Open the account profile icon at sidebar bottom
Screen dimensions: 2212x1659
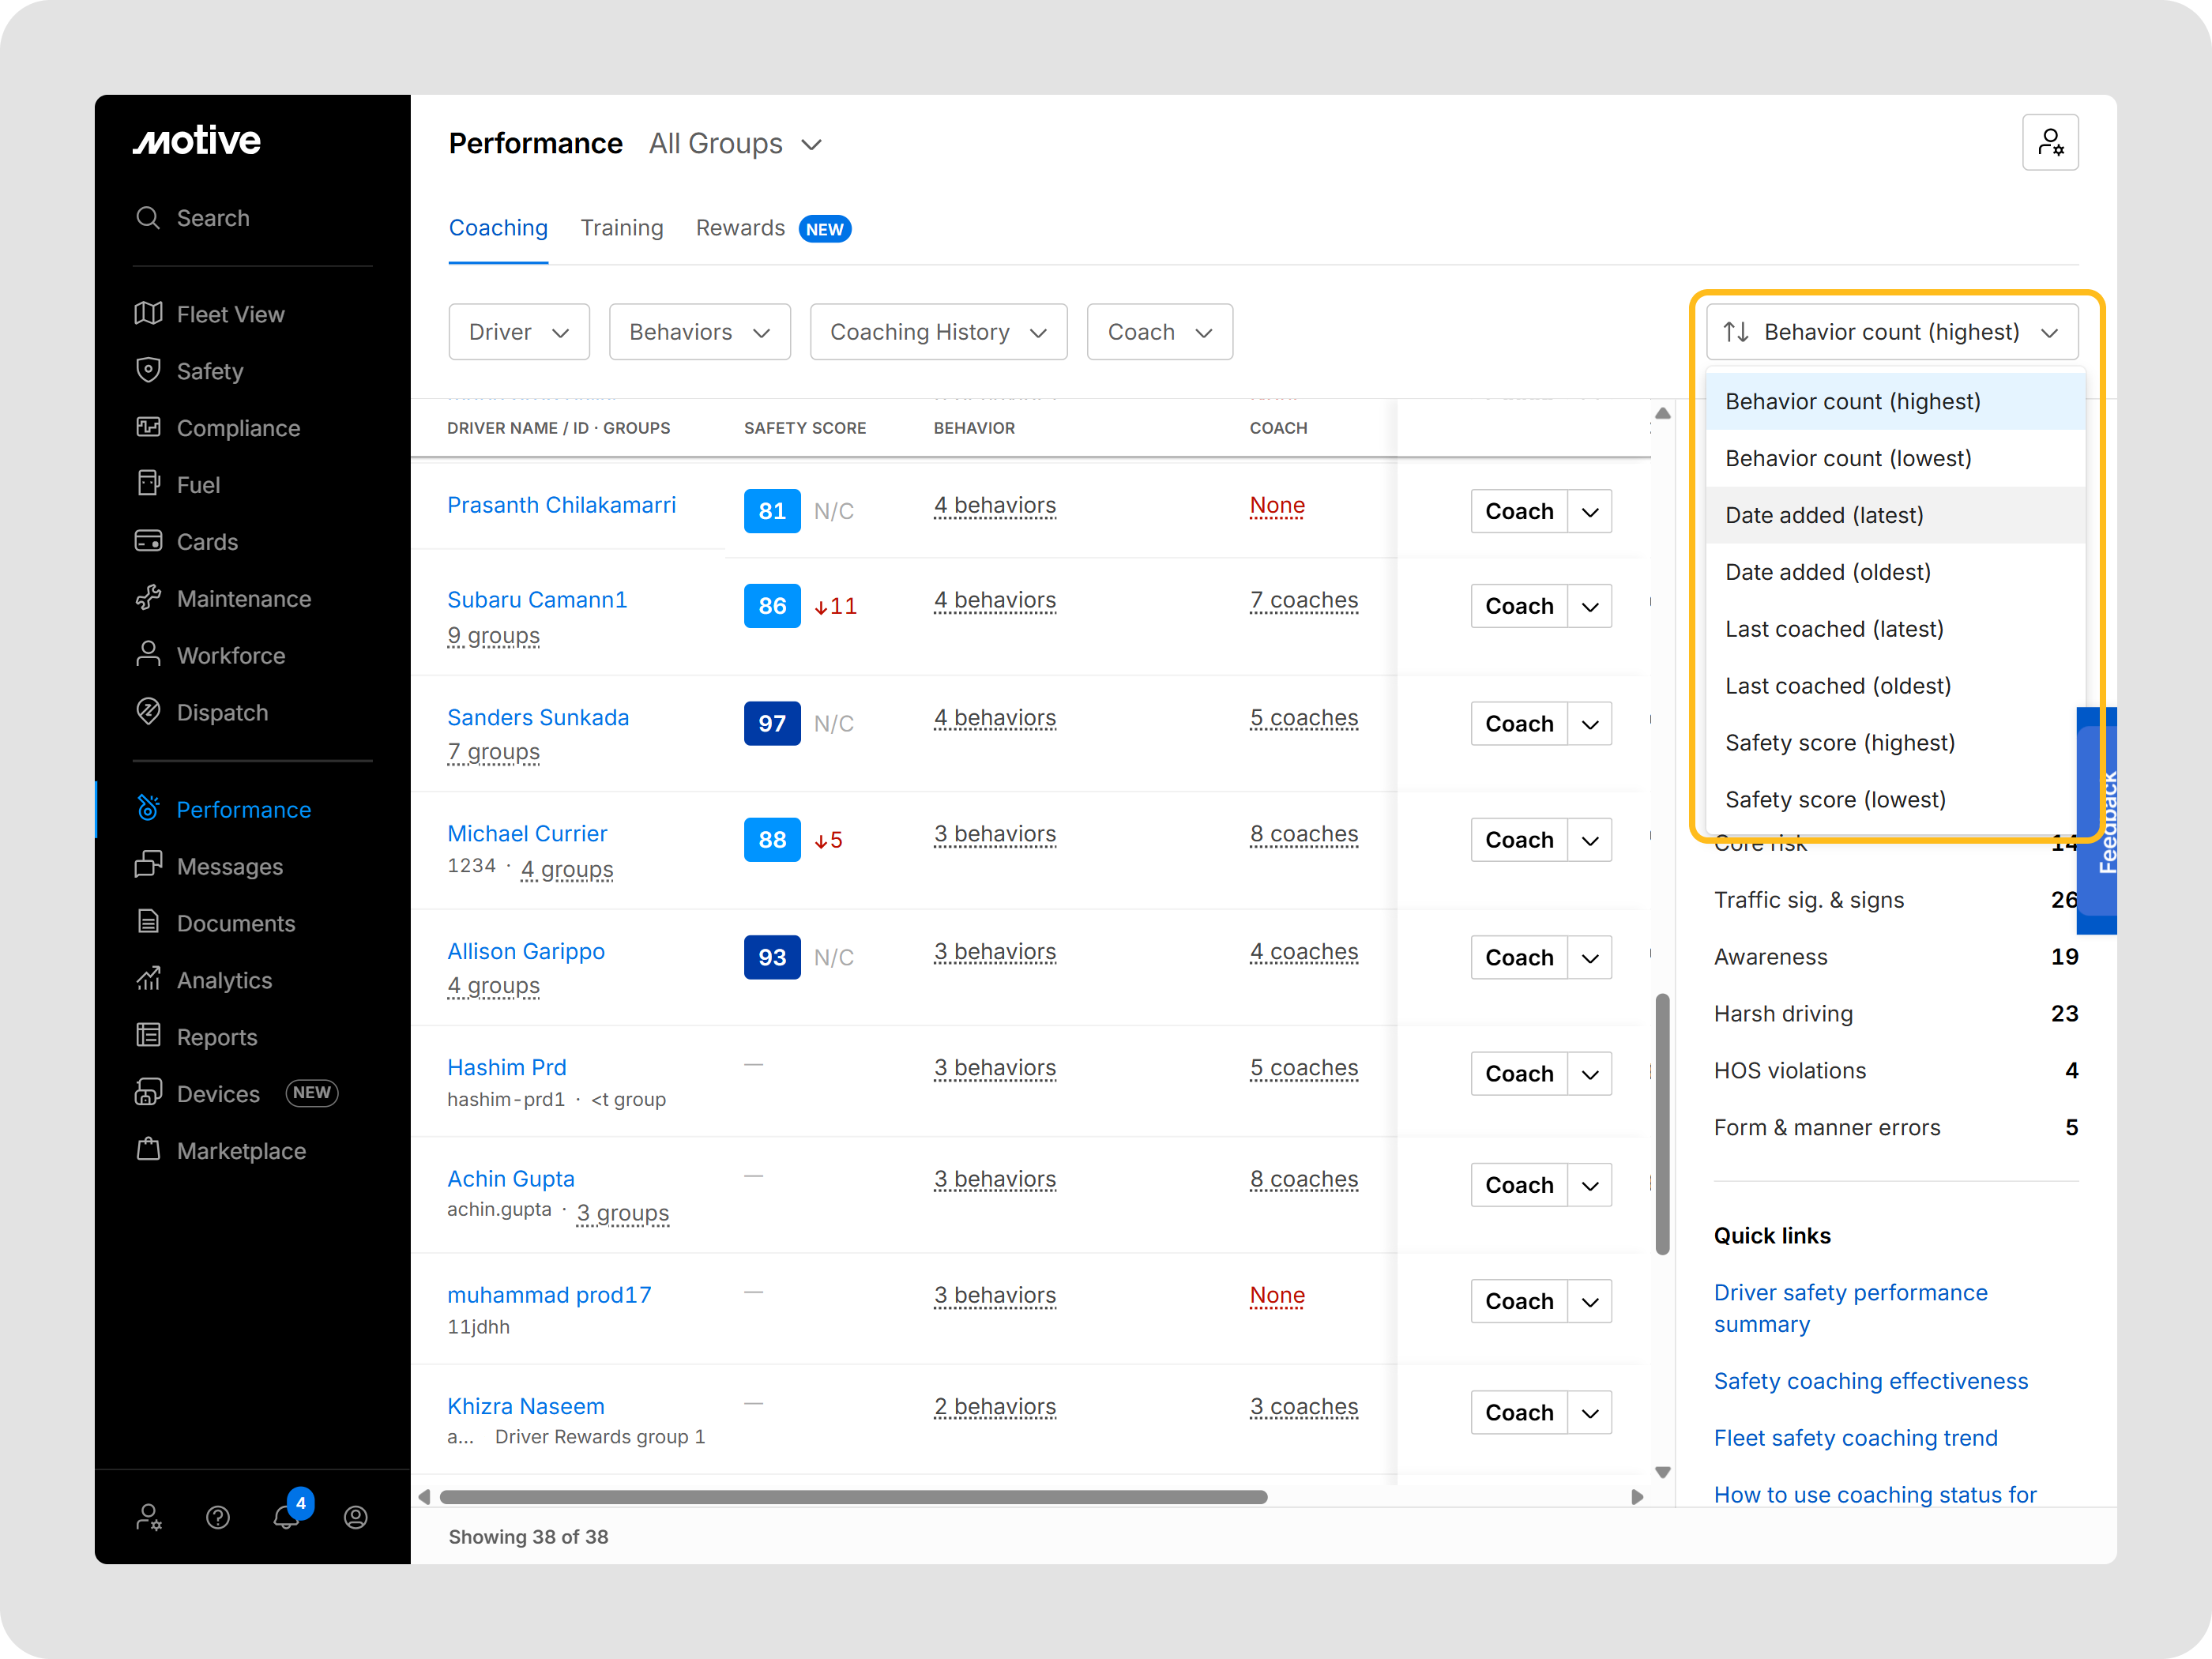pyautogui.click(x=356, y=1517)
